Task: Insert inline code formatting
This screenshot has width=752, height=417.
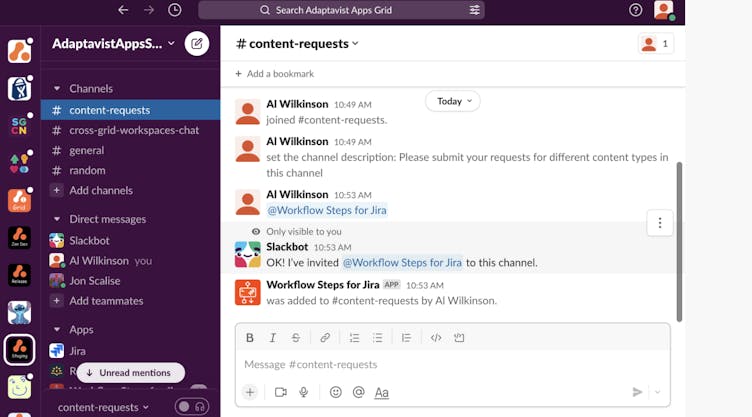Action: coord(436,338)
